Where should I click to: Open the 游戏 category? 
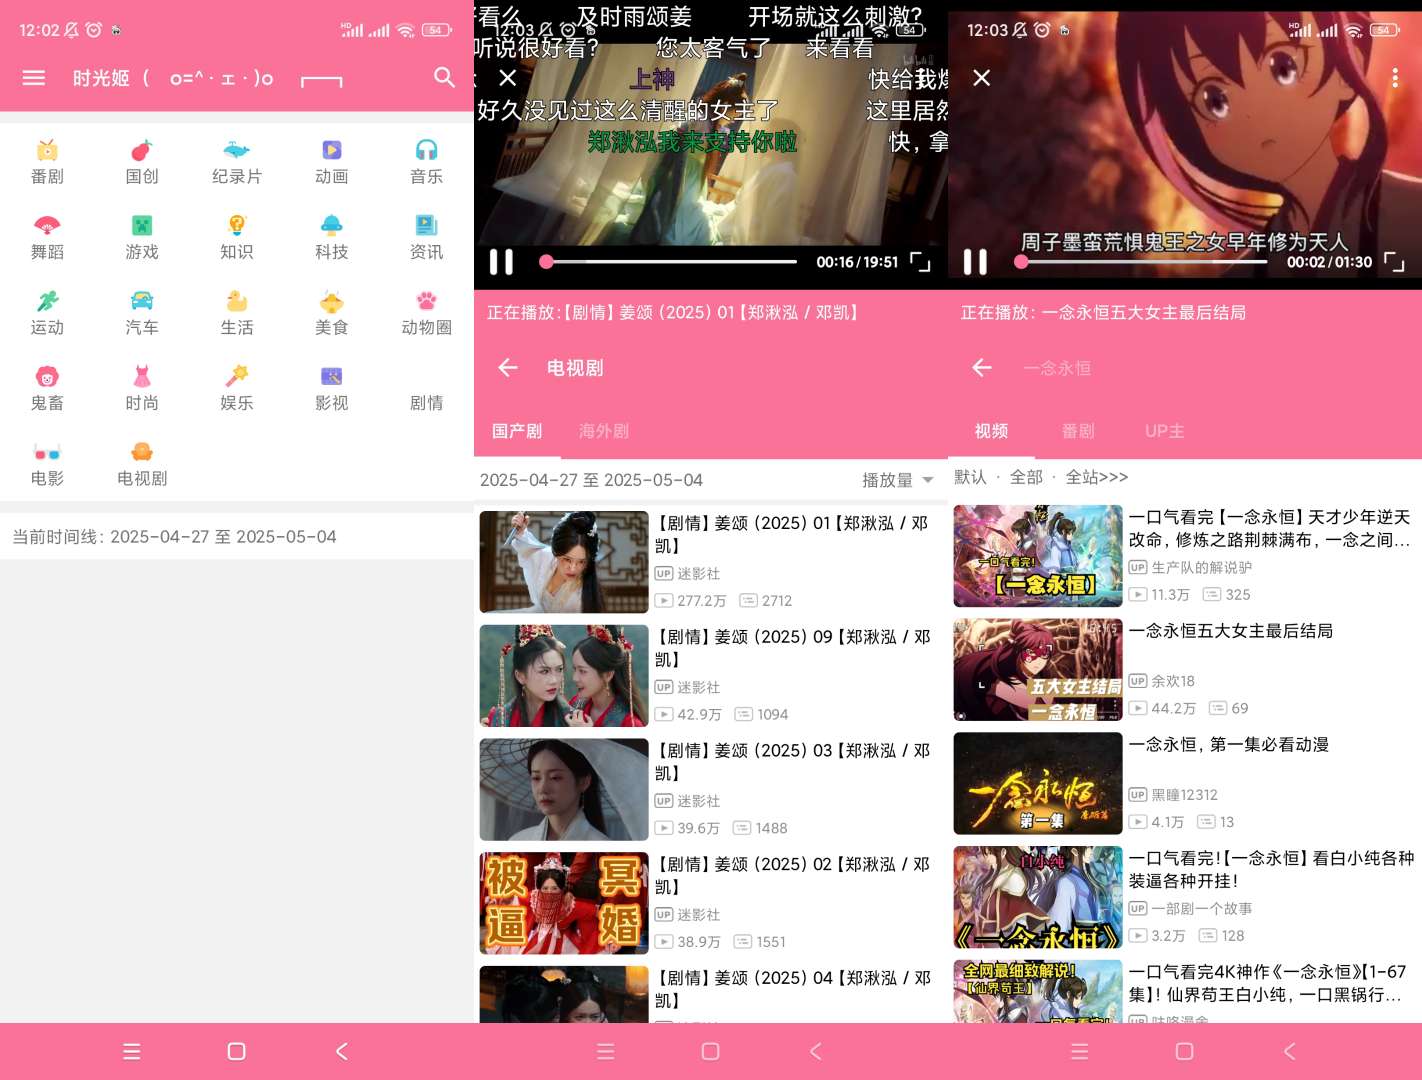pyautogui.click(x=142, y=238)
